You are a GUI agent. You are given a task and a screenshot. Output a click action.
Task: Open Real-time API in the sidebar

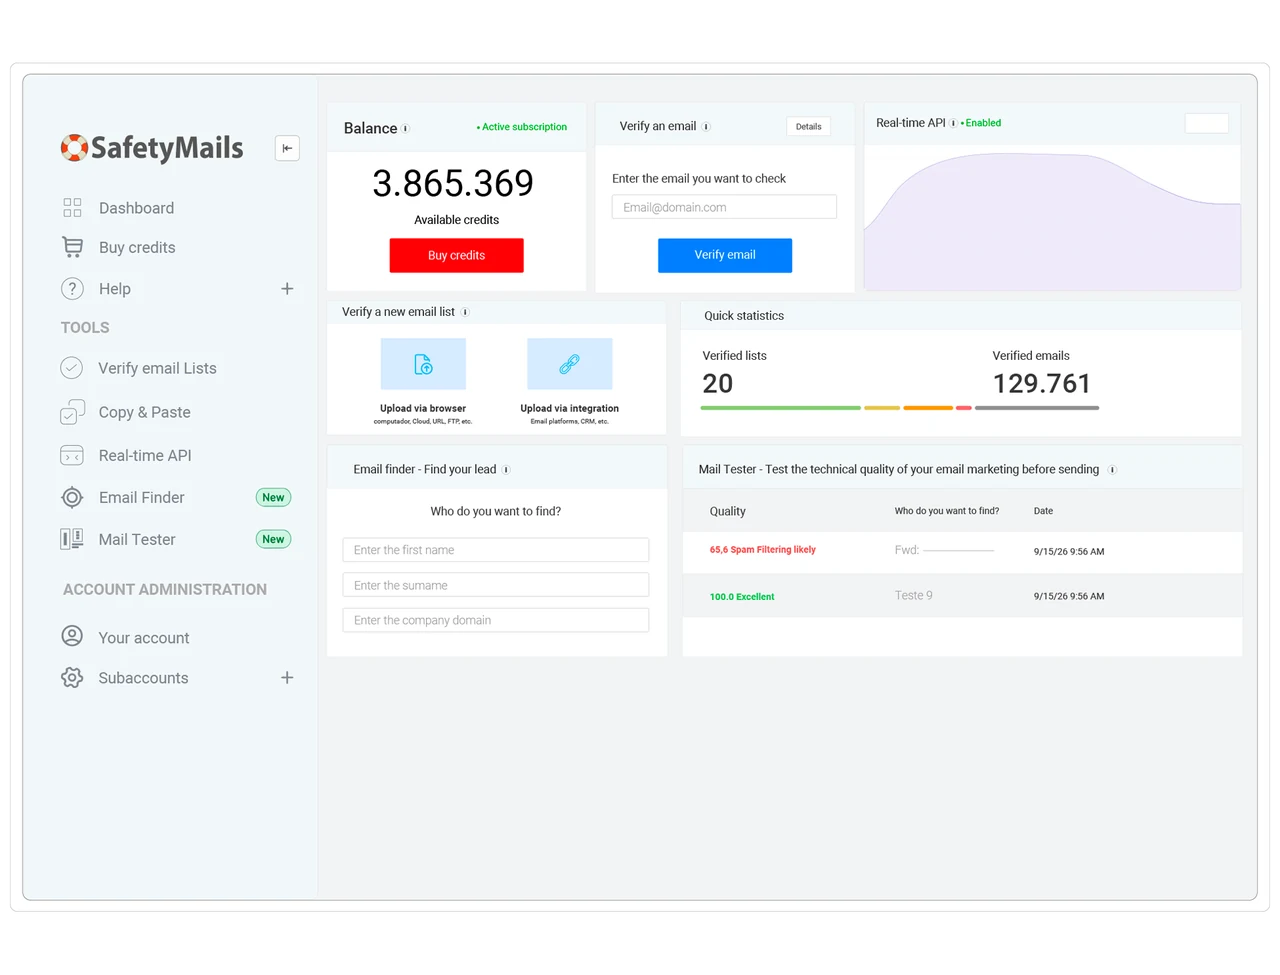145,455
